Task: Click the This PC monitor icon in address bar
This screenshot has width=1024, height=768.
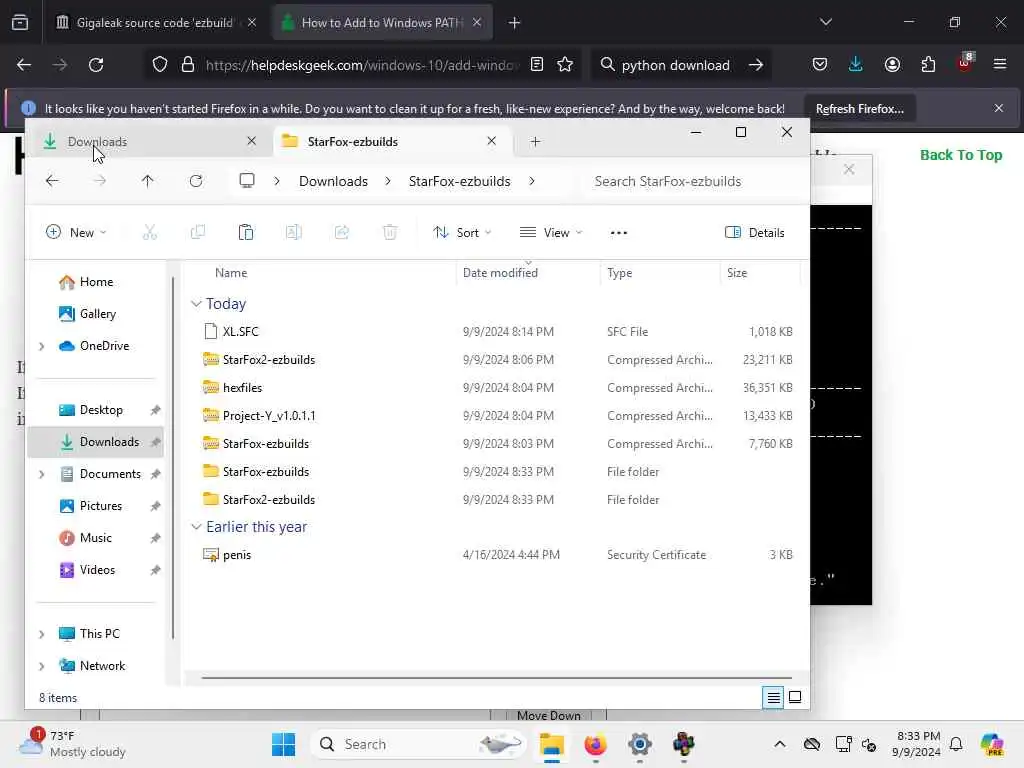Action: 247,181
